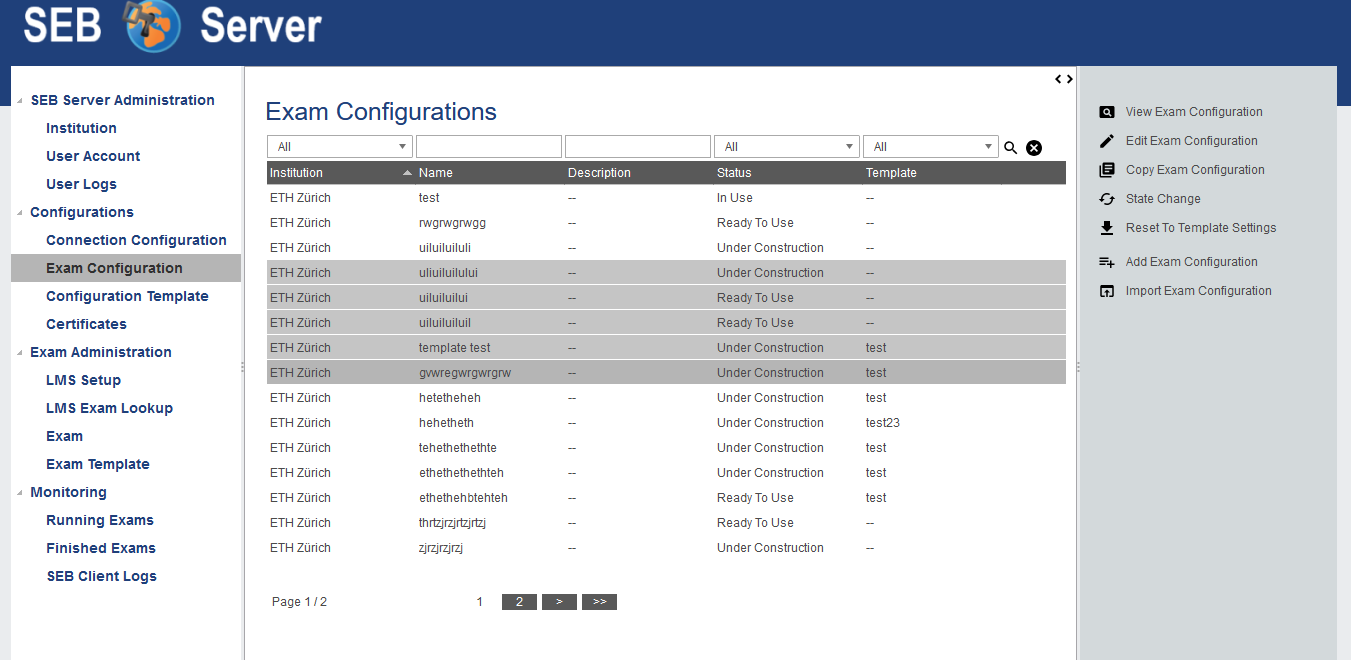This screenshot has width=1351, height=660.
Task: Collapse the SEB Server Administration section
Action: point(20,101)
